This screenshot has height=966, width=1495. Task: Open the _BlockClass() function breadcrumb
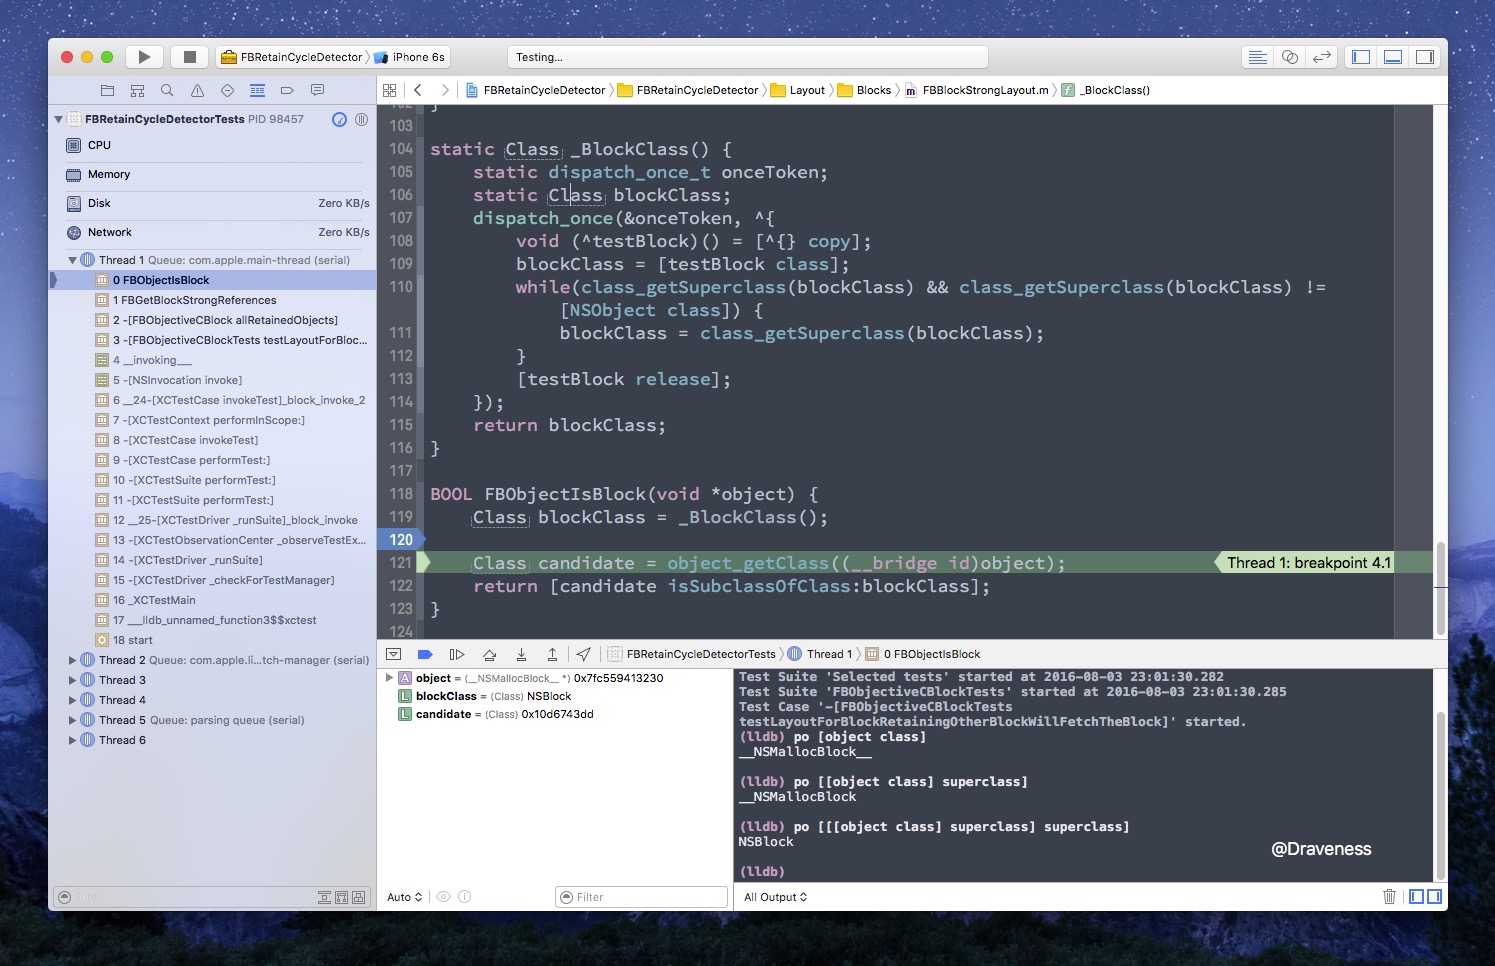[x=1106, y=90]
